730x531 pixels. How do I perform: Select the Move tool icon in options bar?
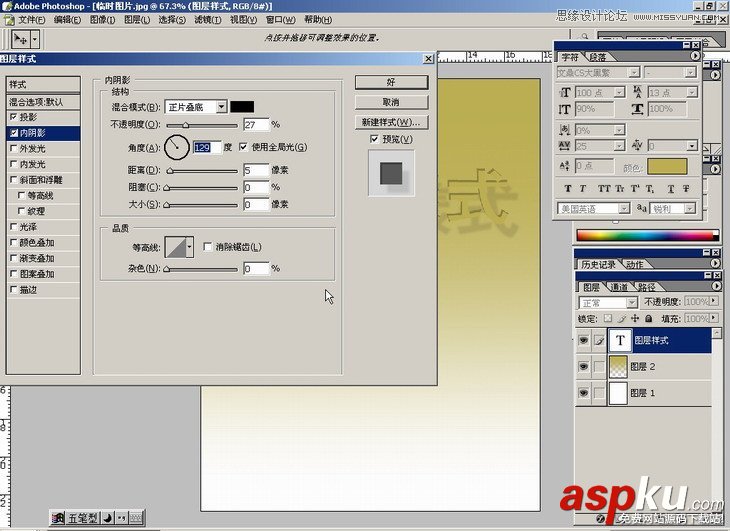20,39
